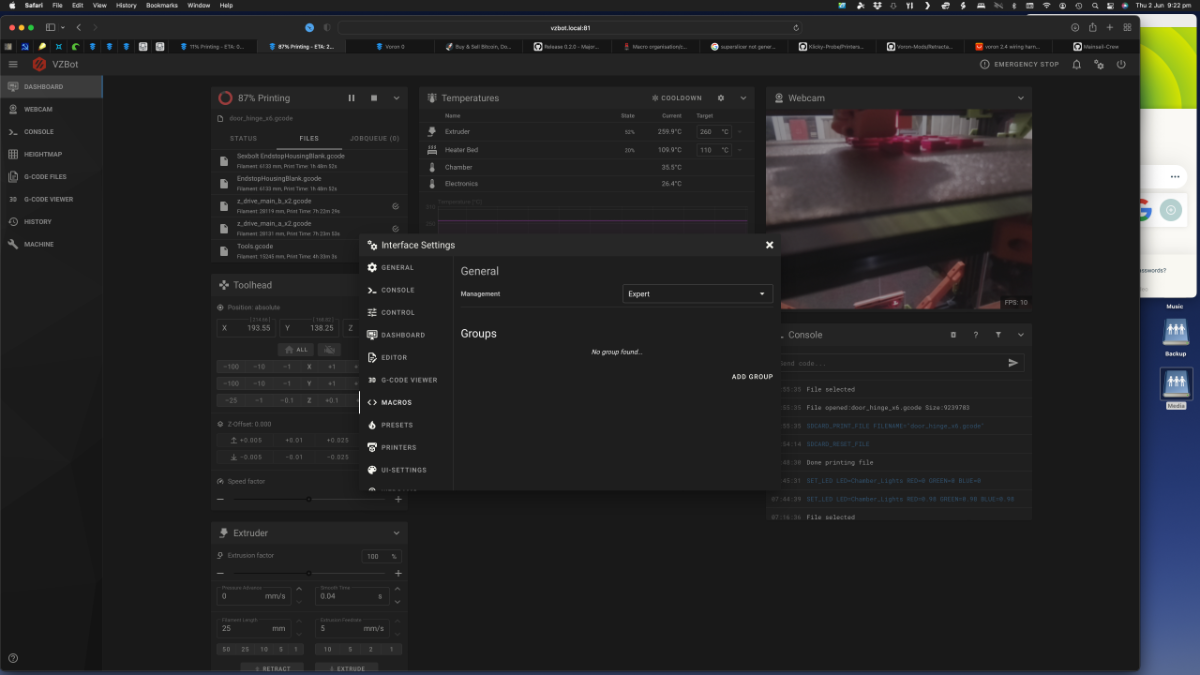Increase speed factor with plus
The height and width of the screenshot is (675, 1200).
click(x=398, y=499)
